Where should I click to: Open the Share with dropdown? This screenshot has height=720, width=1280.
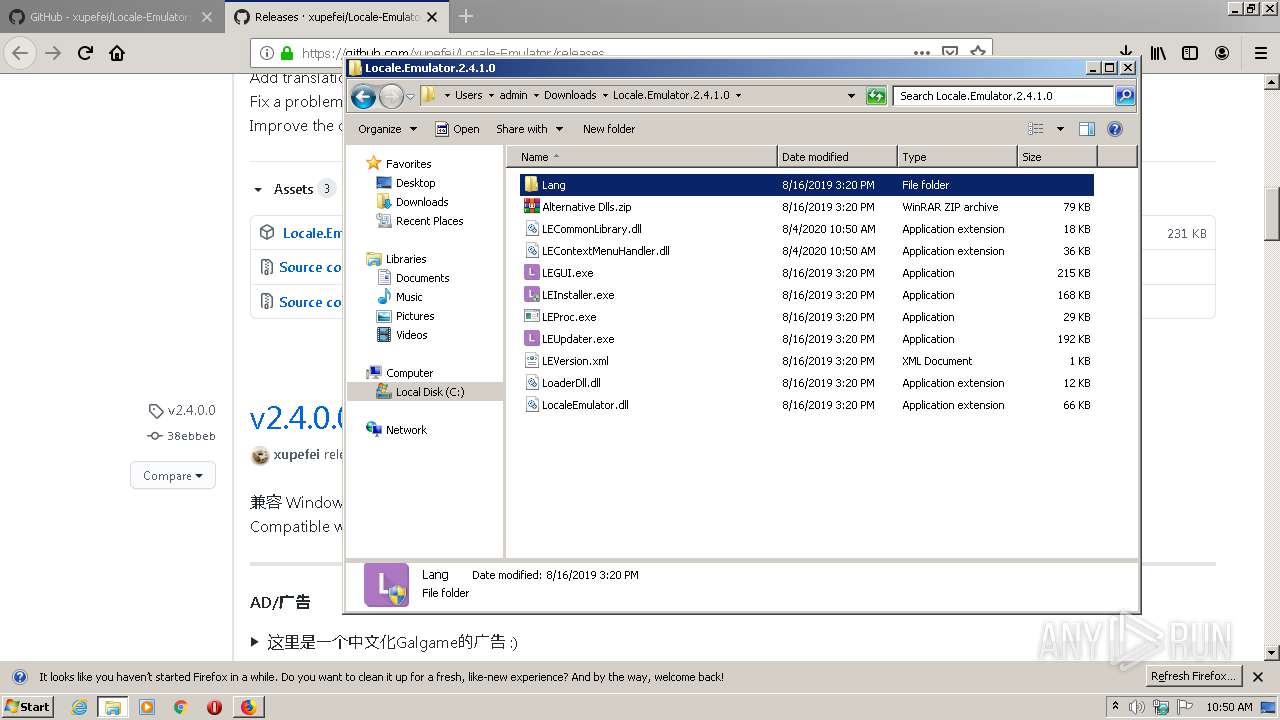[530, 129]
